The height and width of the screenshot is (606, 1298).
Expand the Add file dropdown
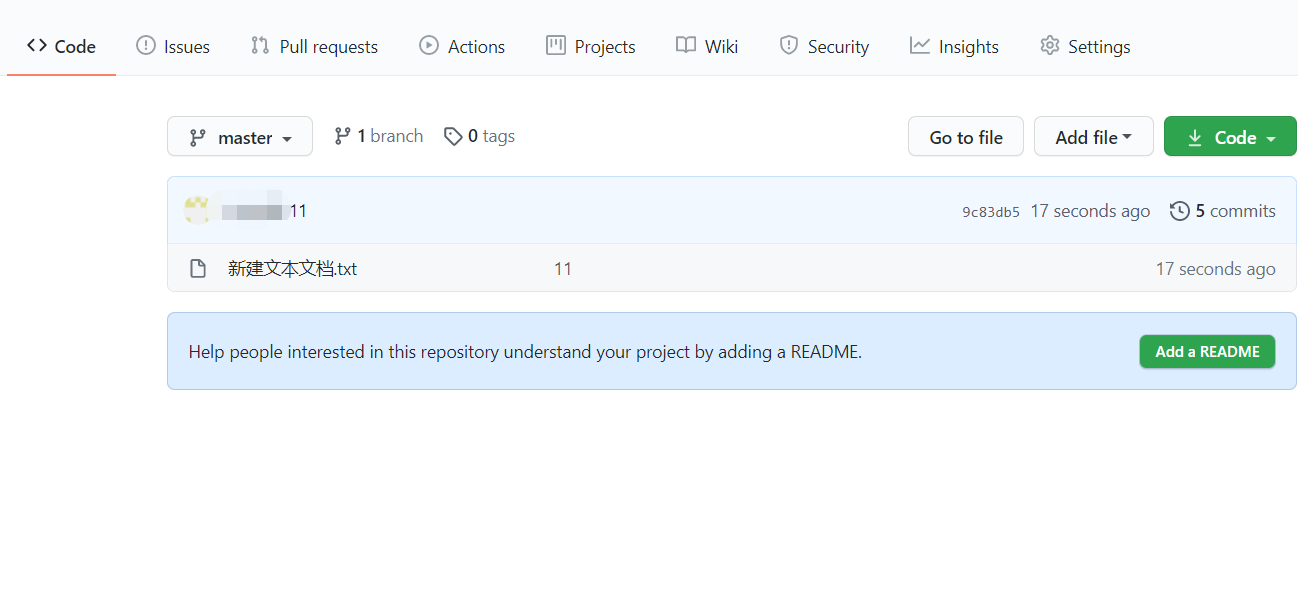[1094, 137]
